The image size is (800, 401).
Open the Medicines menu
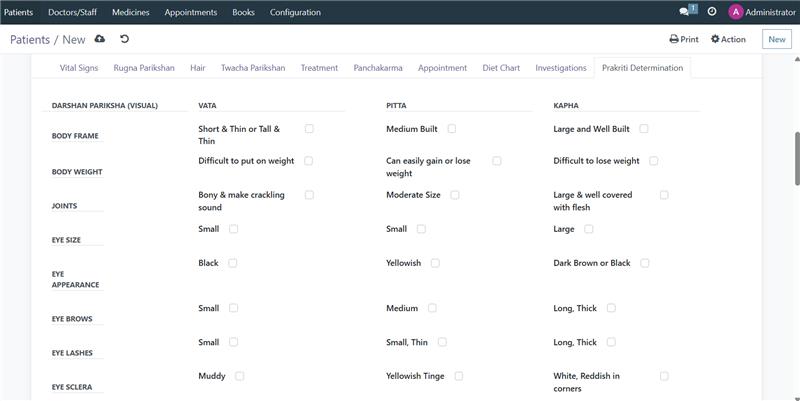click(x=131, y=12)
